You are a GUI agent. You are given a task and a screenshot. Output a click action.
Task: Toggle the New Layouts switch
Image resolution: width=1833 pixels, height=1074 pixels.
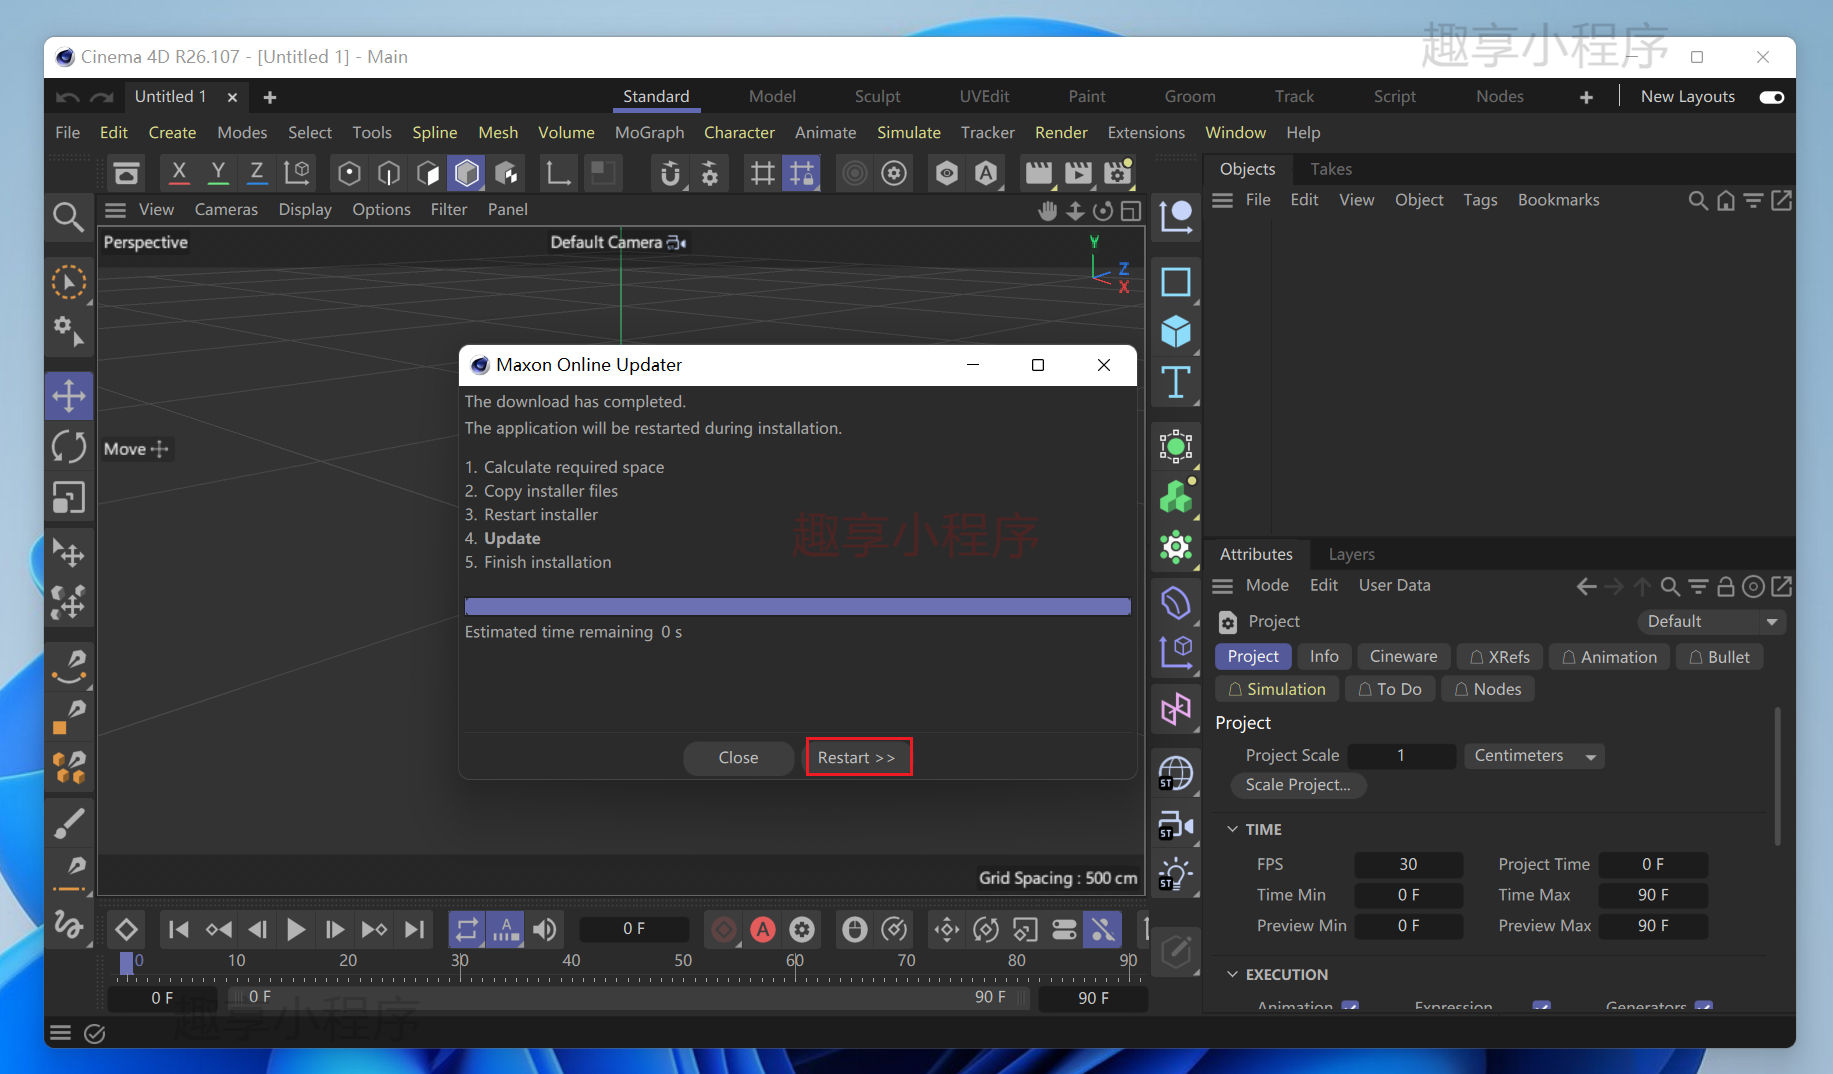click(1771, 97)
